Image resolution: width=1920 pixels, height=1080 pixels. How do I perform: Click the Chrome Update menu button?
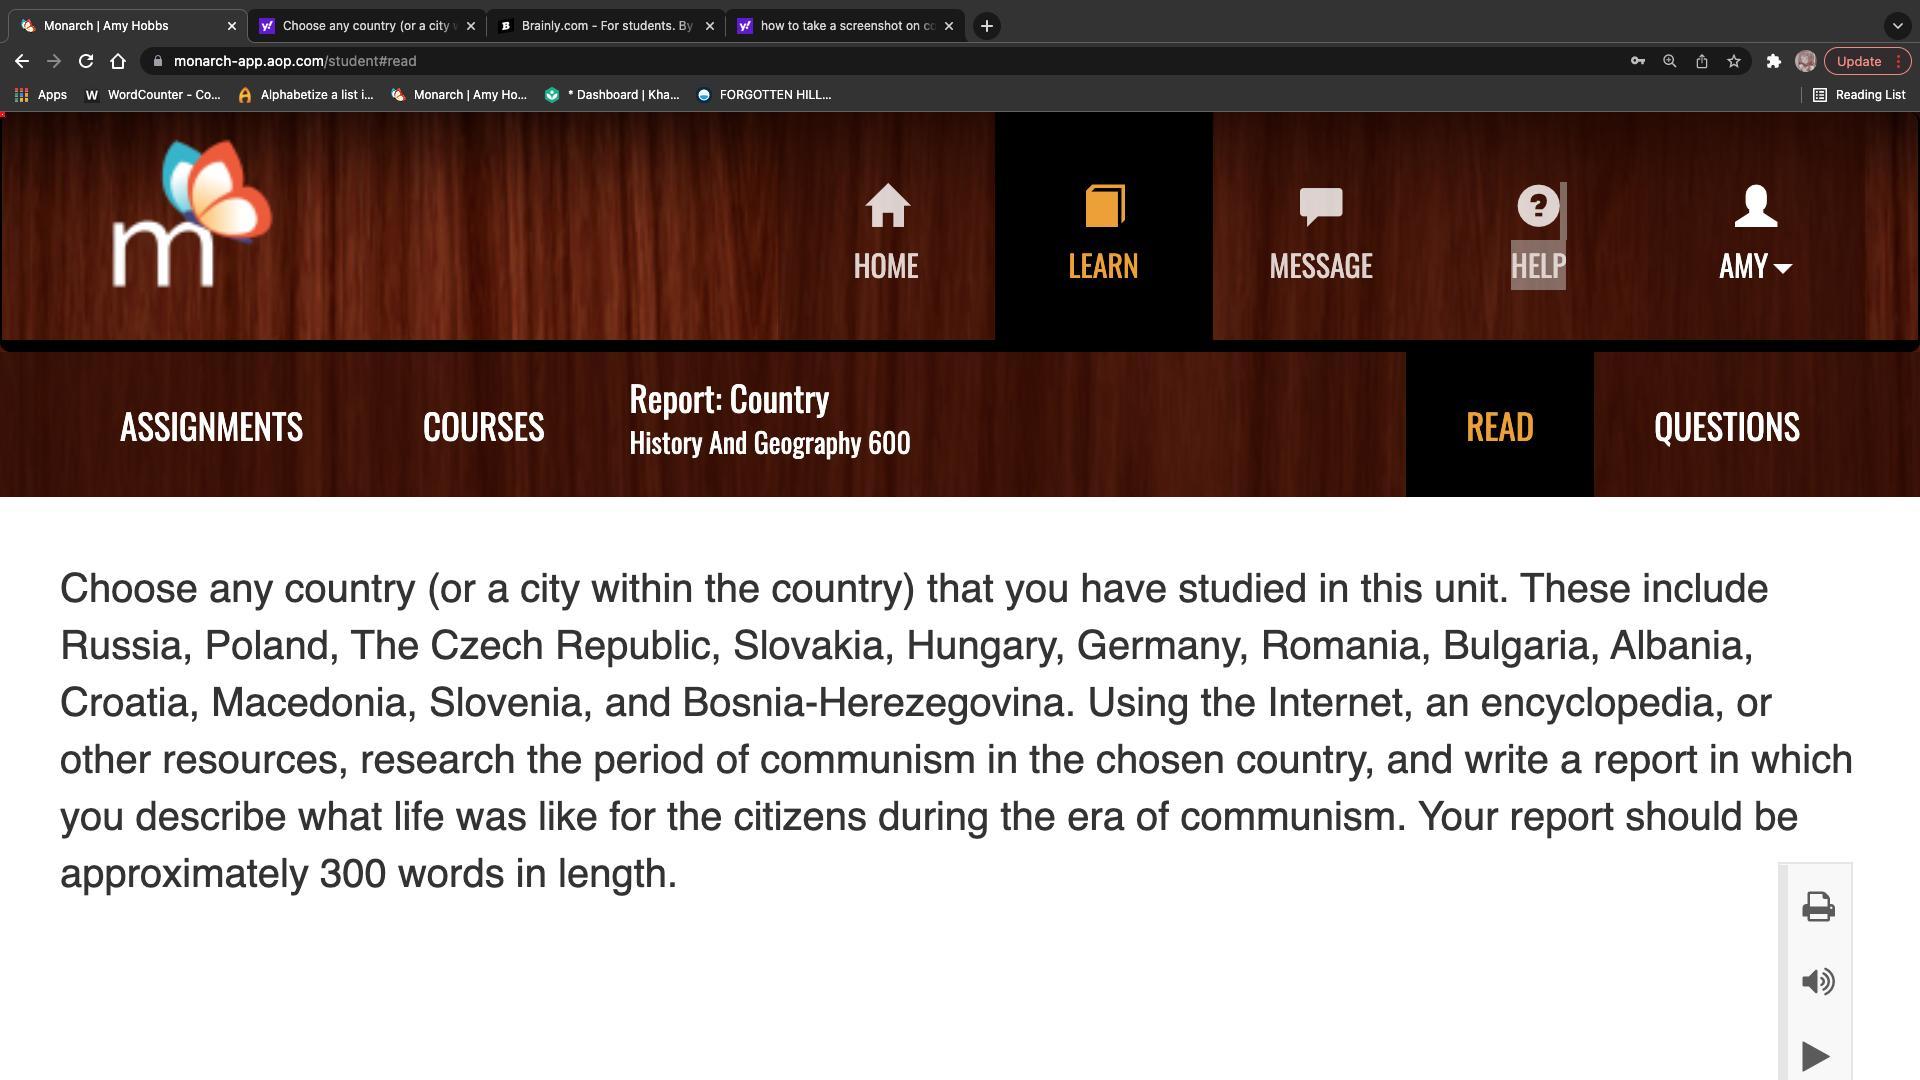1867,61
